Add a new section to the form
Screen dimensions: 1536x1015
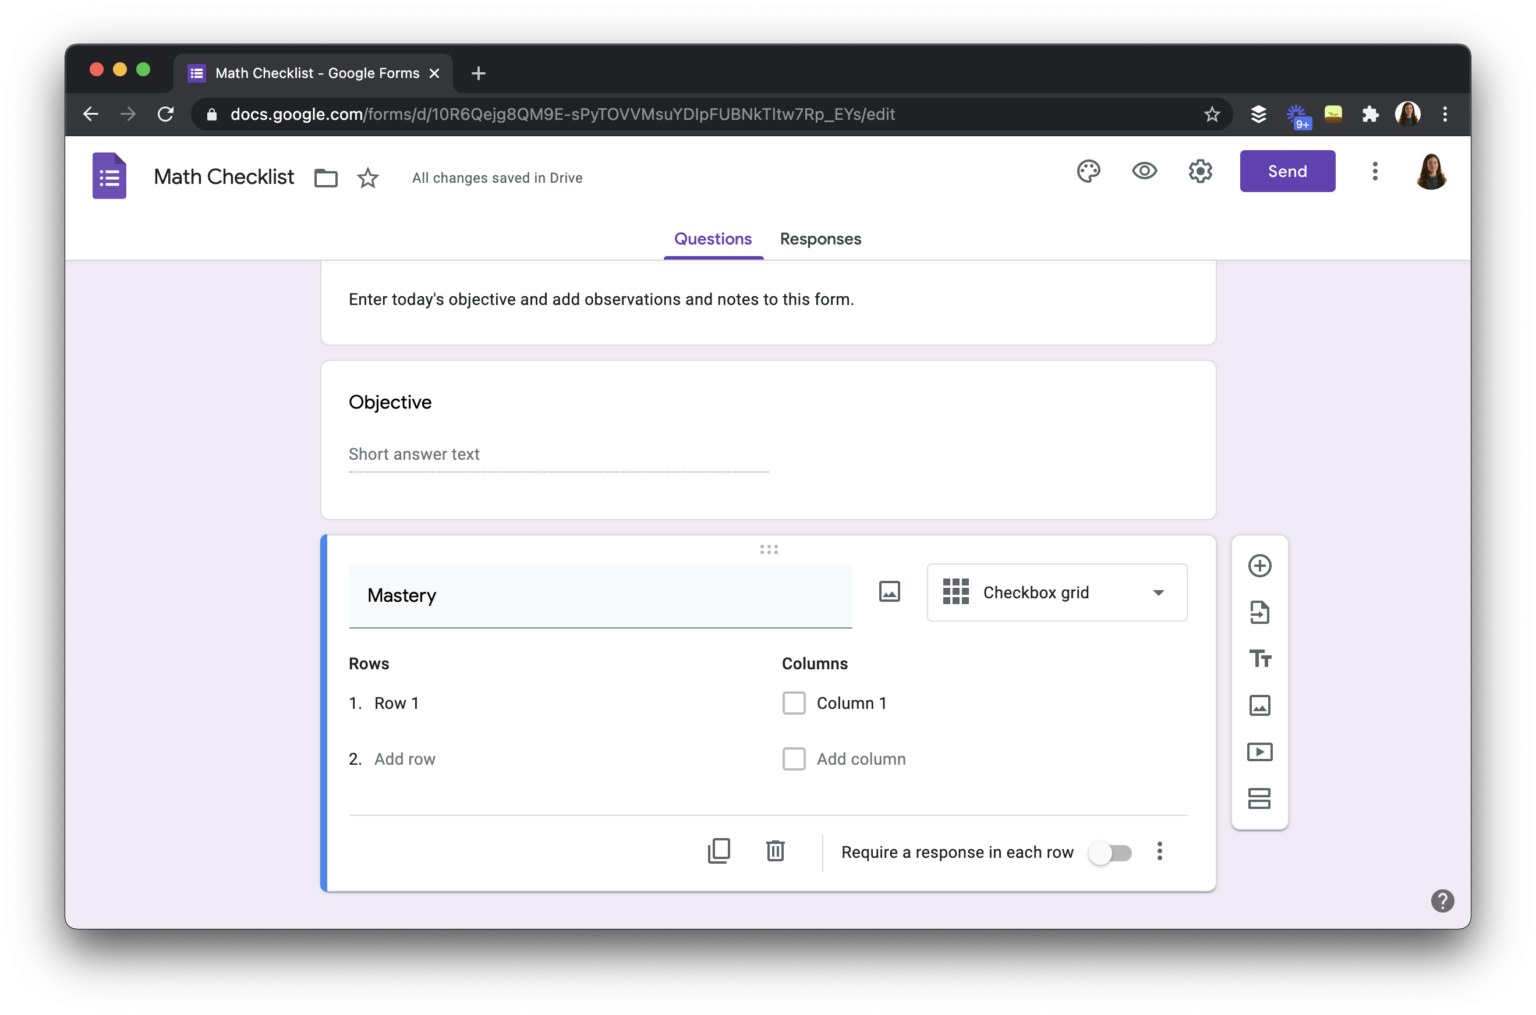(x=1259, y=798)
